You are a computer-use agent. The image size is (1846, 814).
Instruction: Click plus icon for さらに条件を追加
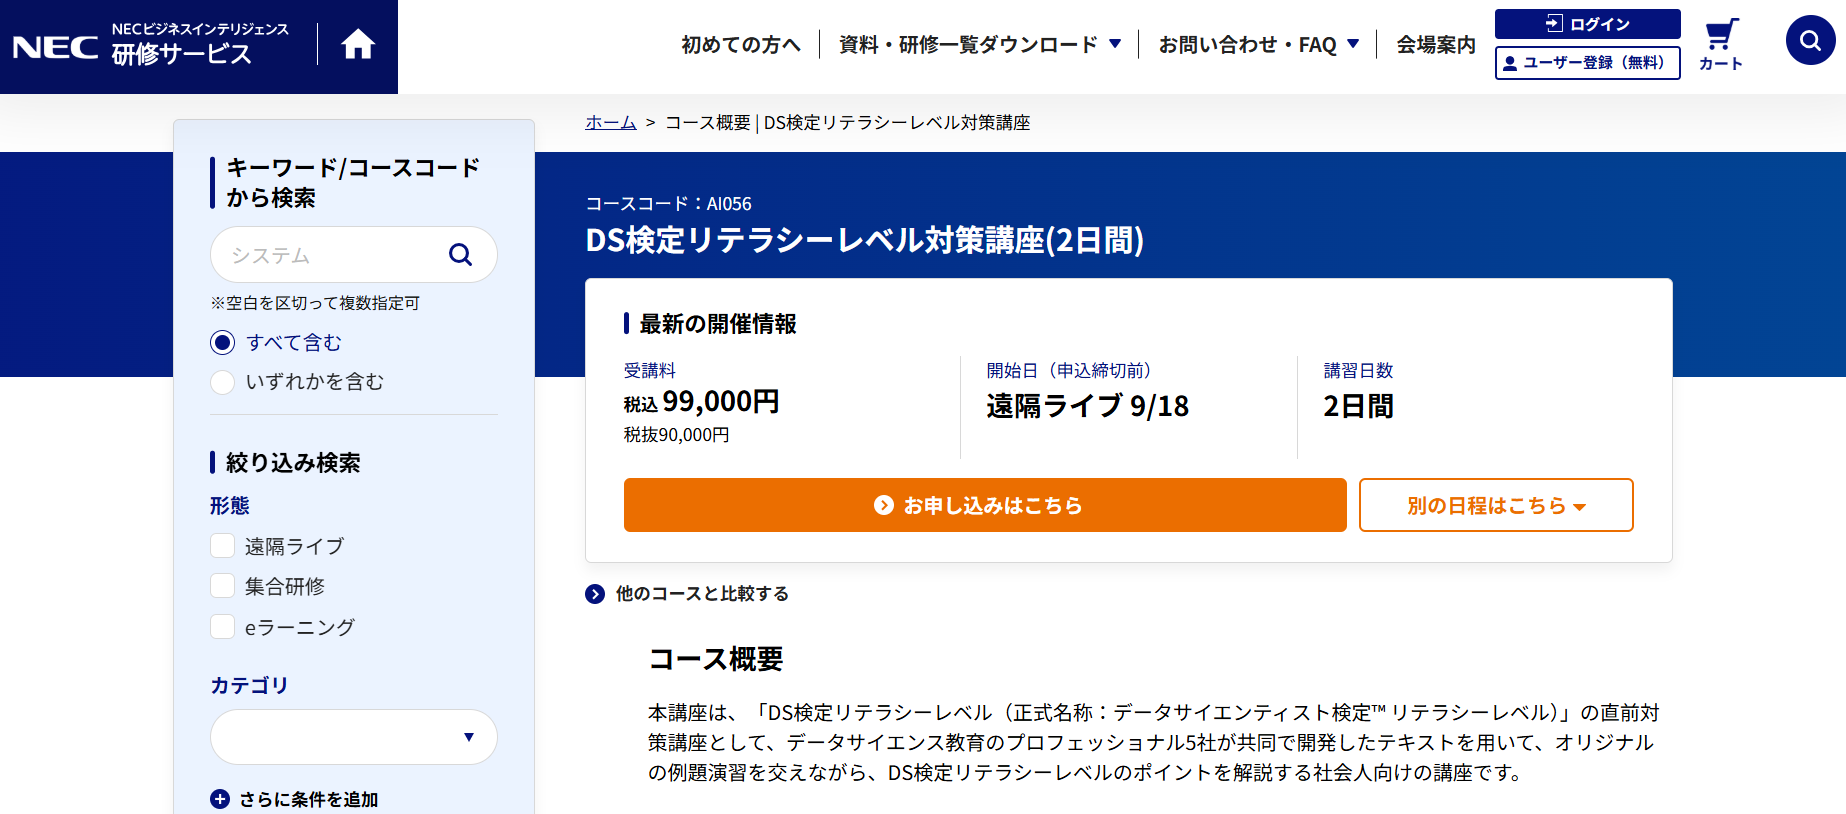220,799
